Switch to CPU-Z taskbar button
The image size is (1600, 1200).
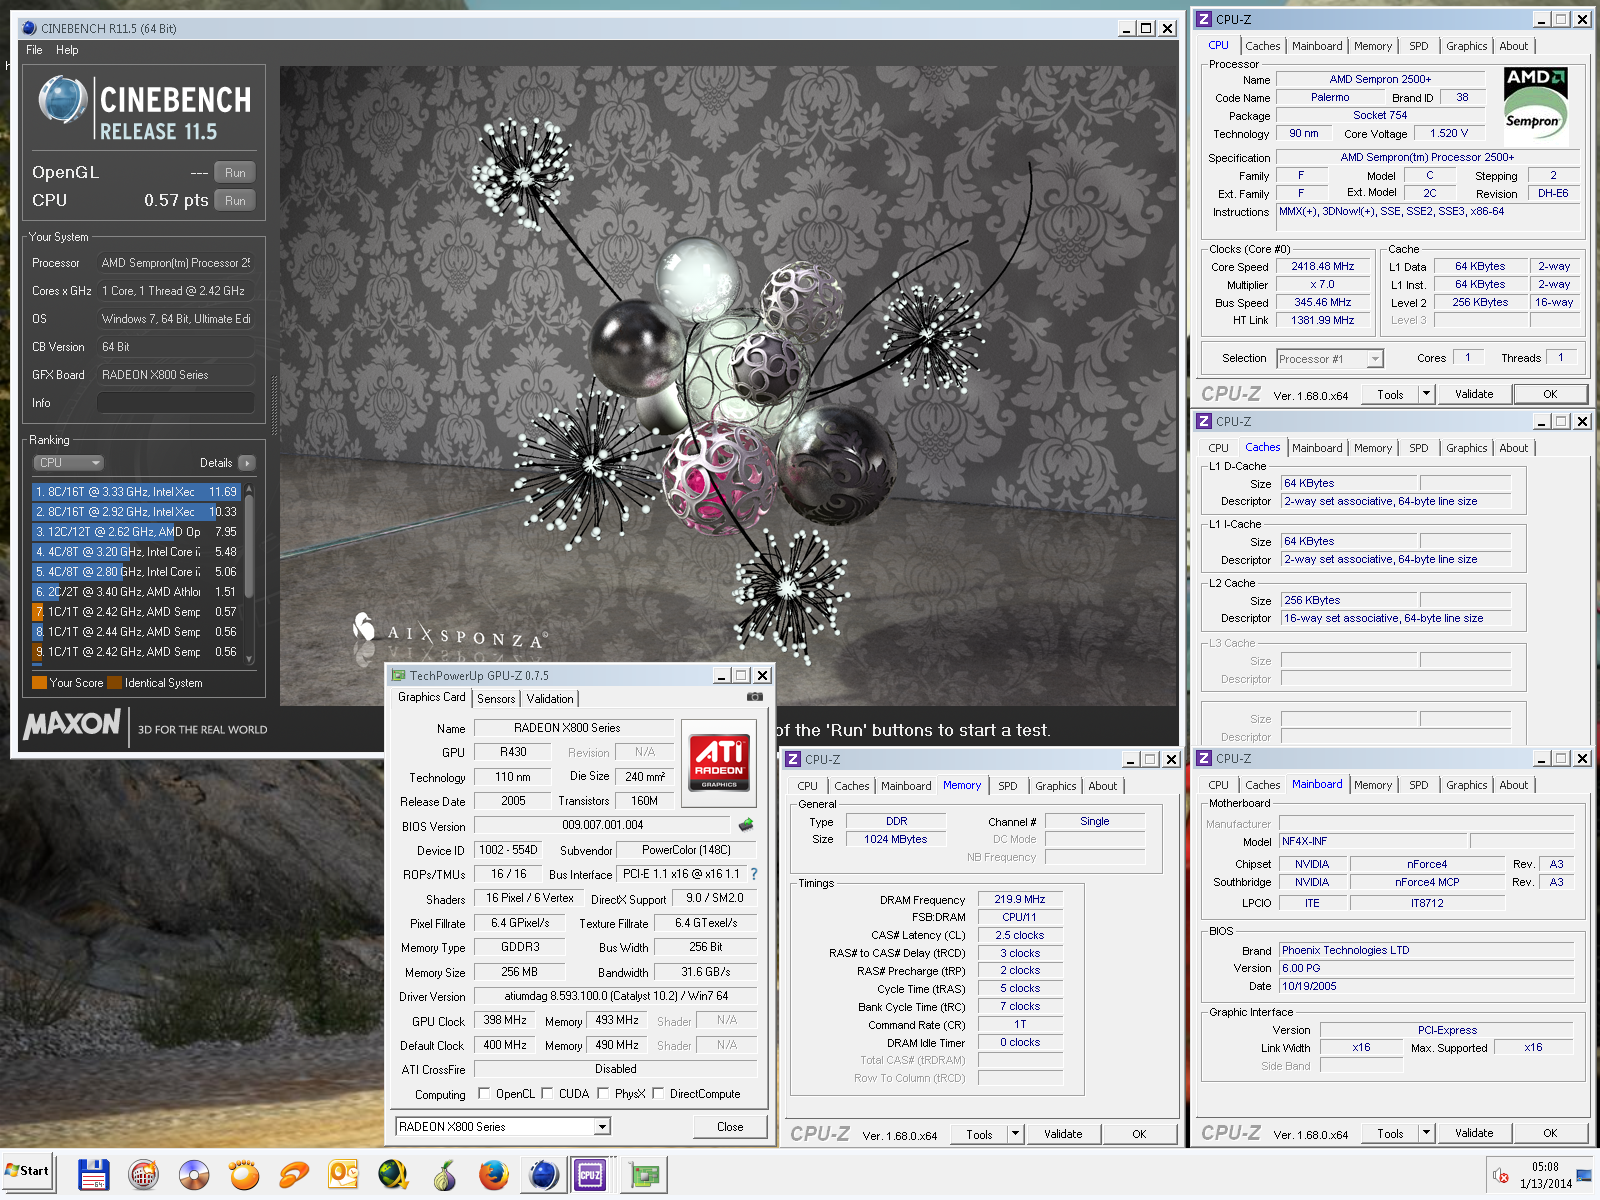point(590,1175)
